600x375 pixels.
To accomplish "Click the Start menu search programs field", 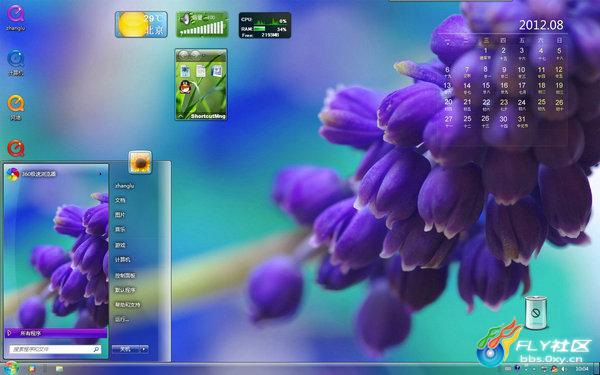I will (x=56, y=349).
